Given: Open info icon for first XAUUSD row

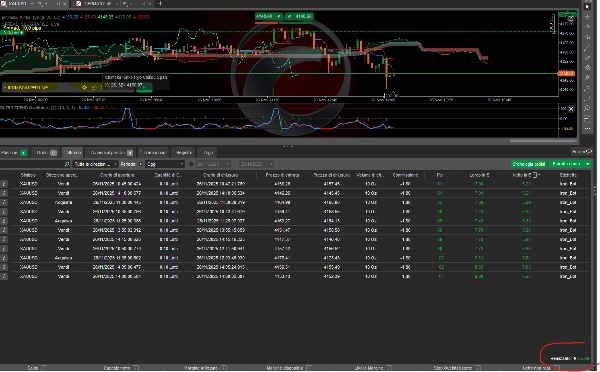Looking at the screenshot, I should tap(4, 184).
